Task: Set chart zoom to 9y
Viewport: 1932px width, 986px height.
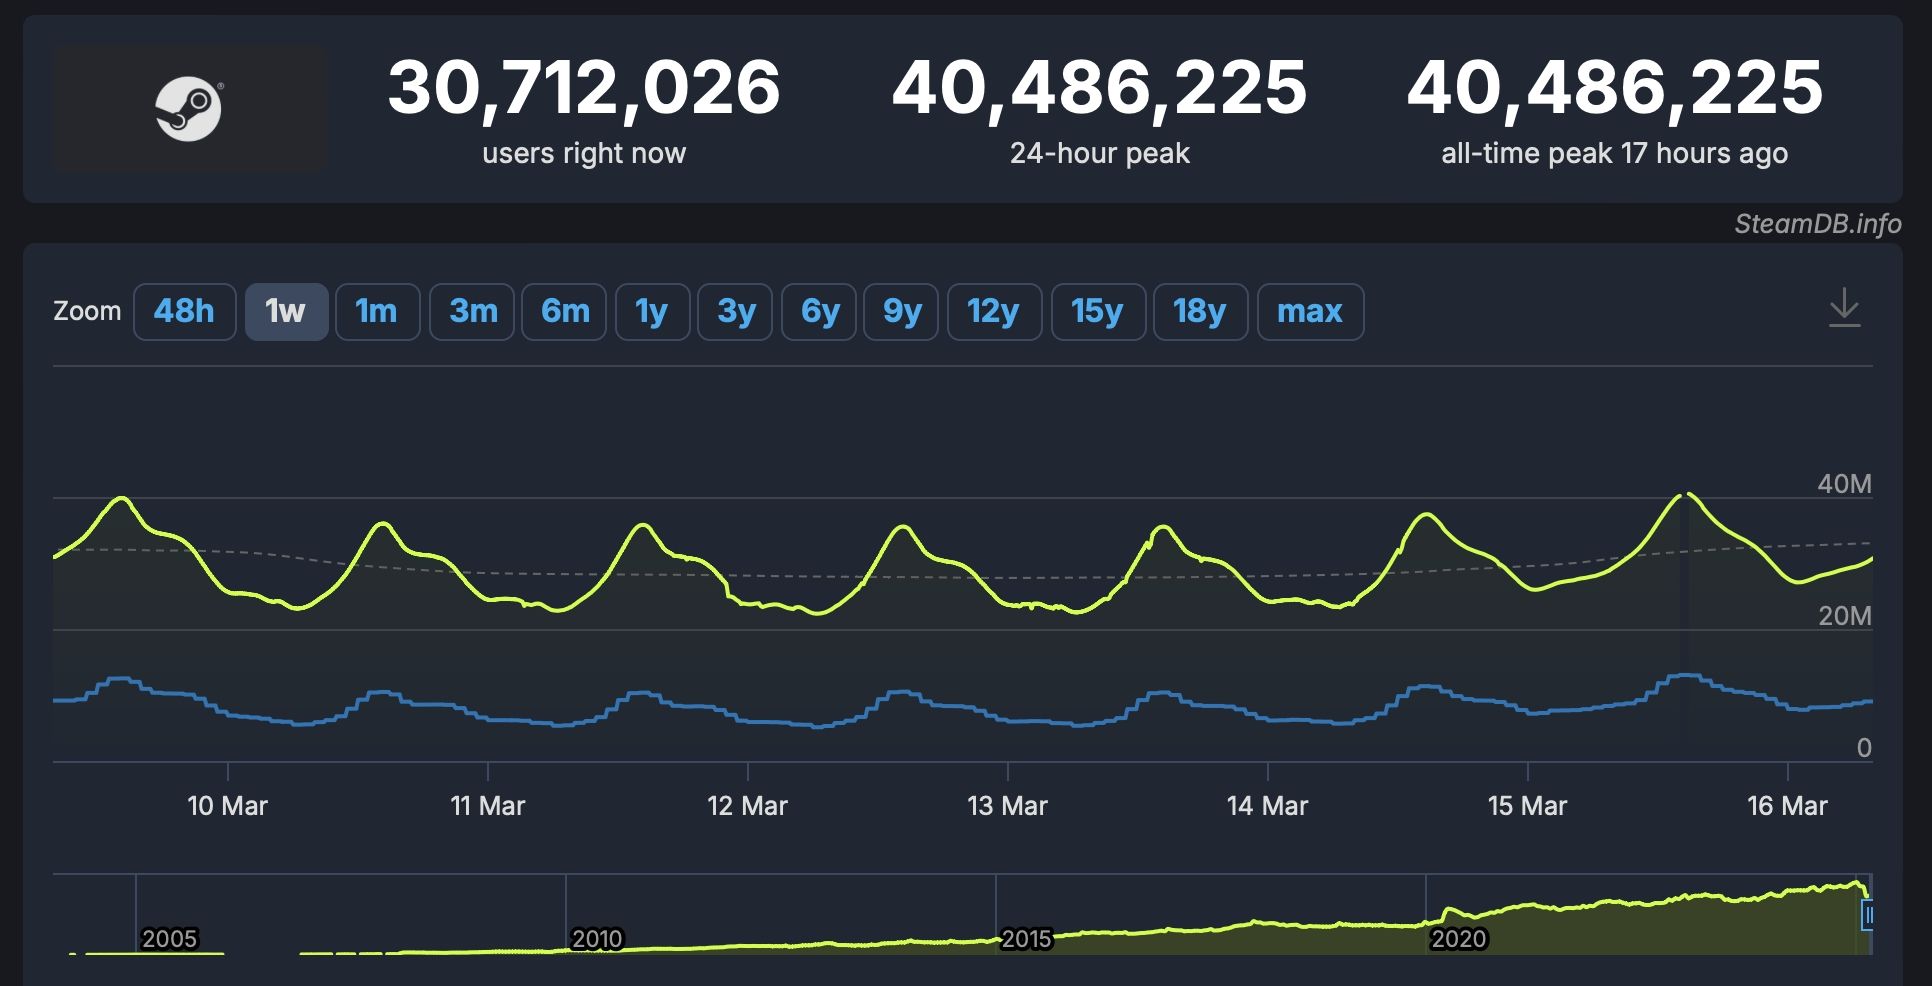Action: point(901,312)
